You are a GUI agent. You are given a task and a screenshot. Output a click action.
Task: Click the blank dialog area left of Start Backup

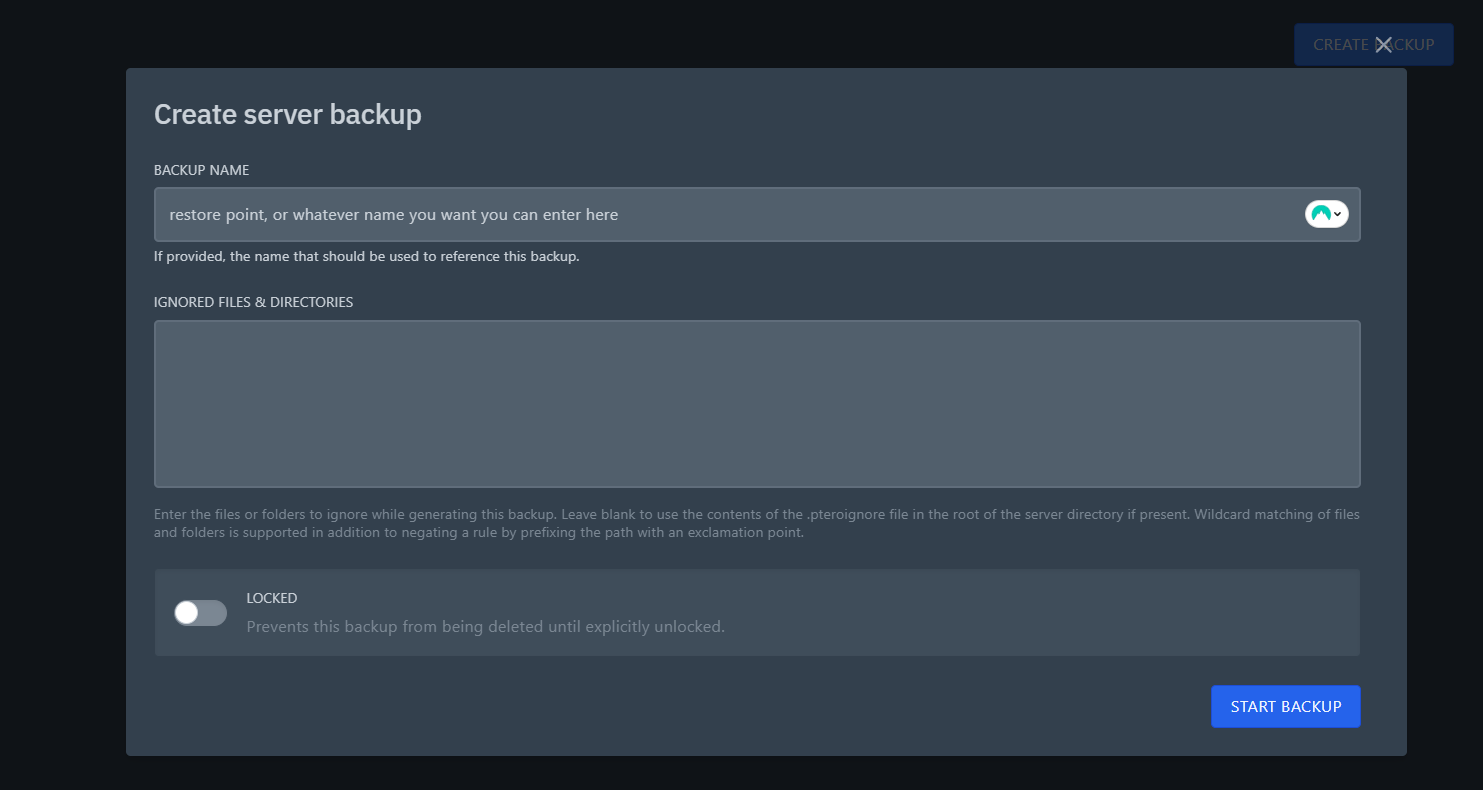tap(700, 706)
